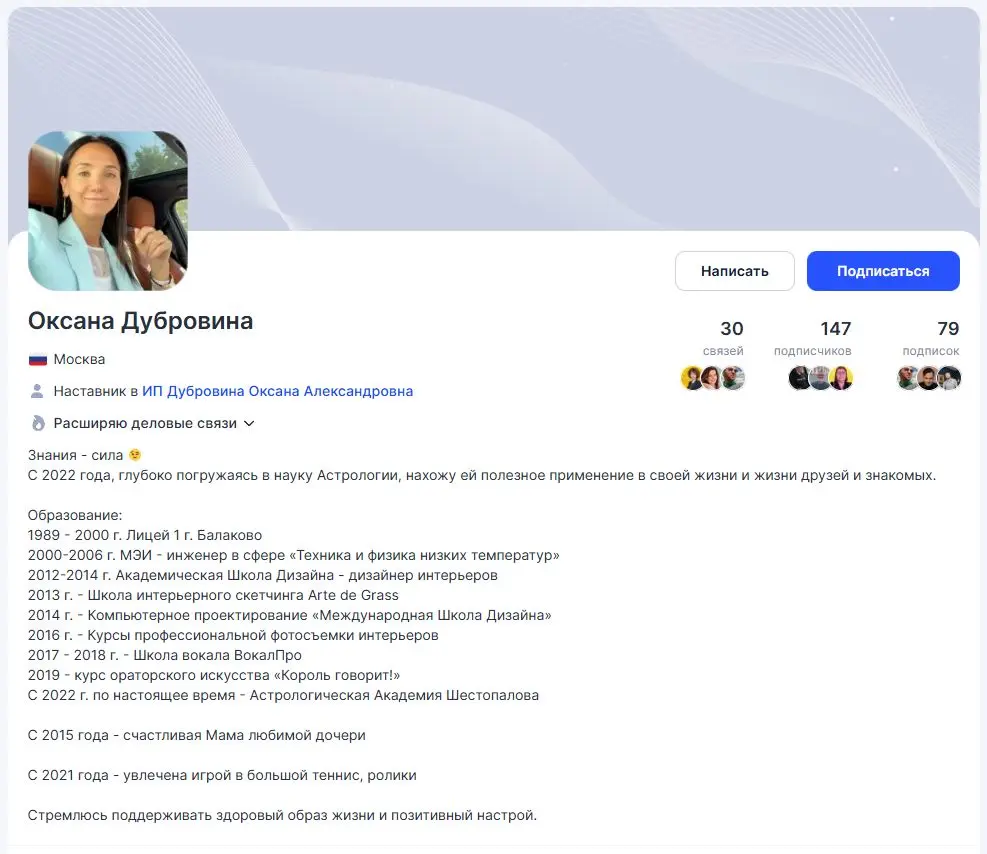Click the person icon beside the Наставник line
The width and height of the screenshot is (987, 854).
point(36,391)
